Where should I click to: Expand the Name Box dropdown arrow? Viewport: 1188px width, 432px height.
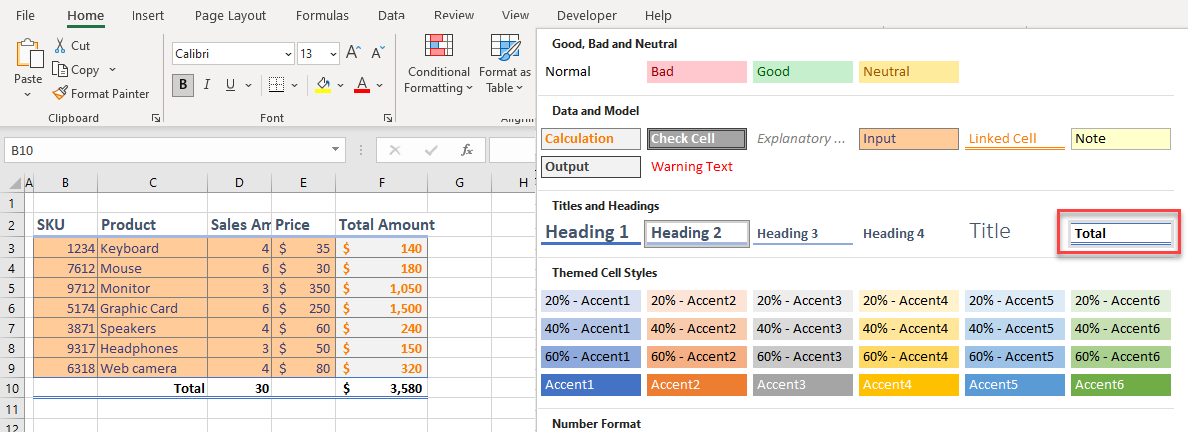[x=336, y=150]
